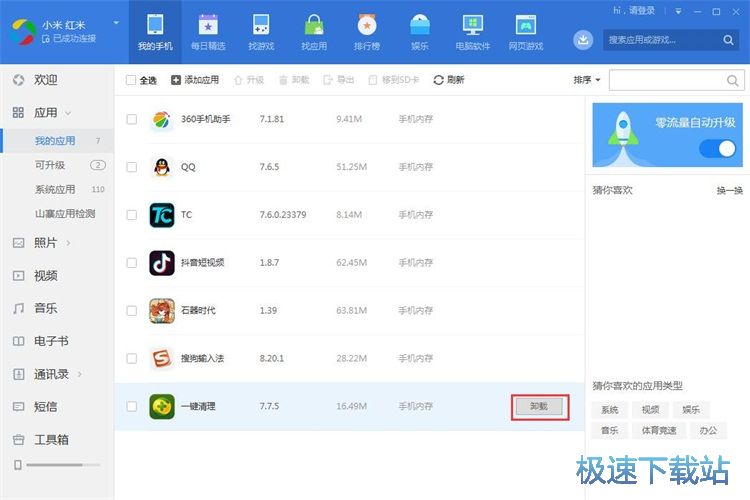Open 排行榜 medal icon
750x500 pixels.
coord(367,24)
